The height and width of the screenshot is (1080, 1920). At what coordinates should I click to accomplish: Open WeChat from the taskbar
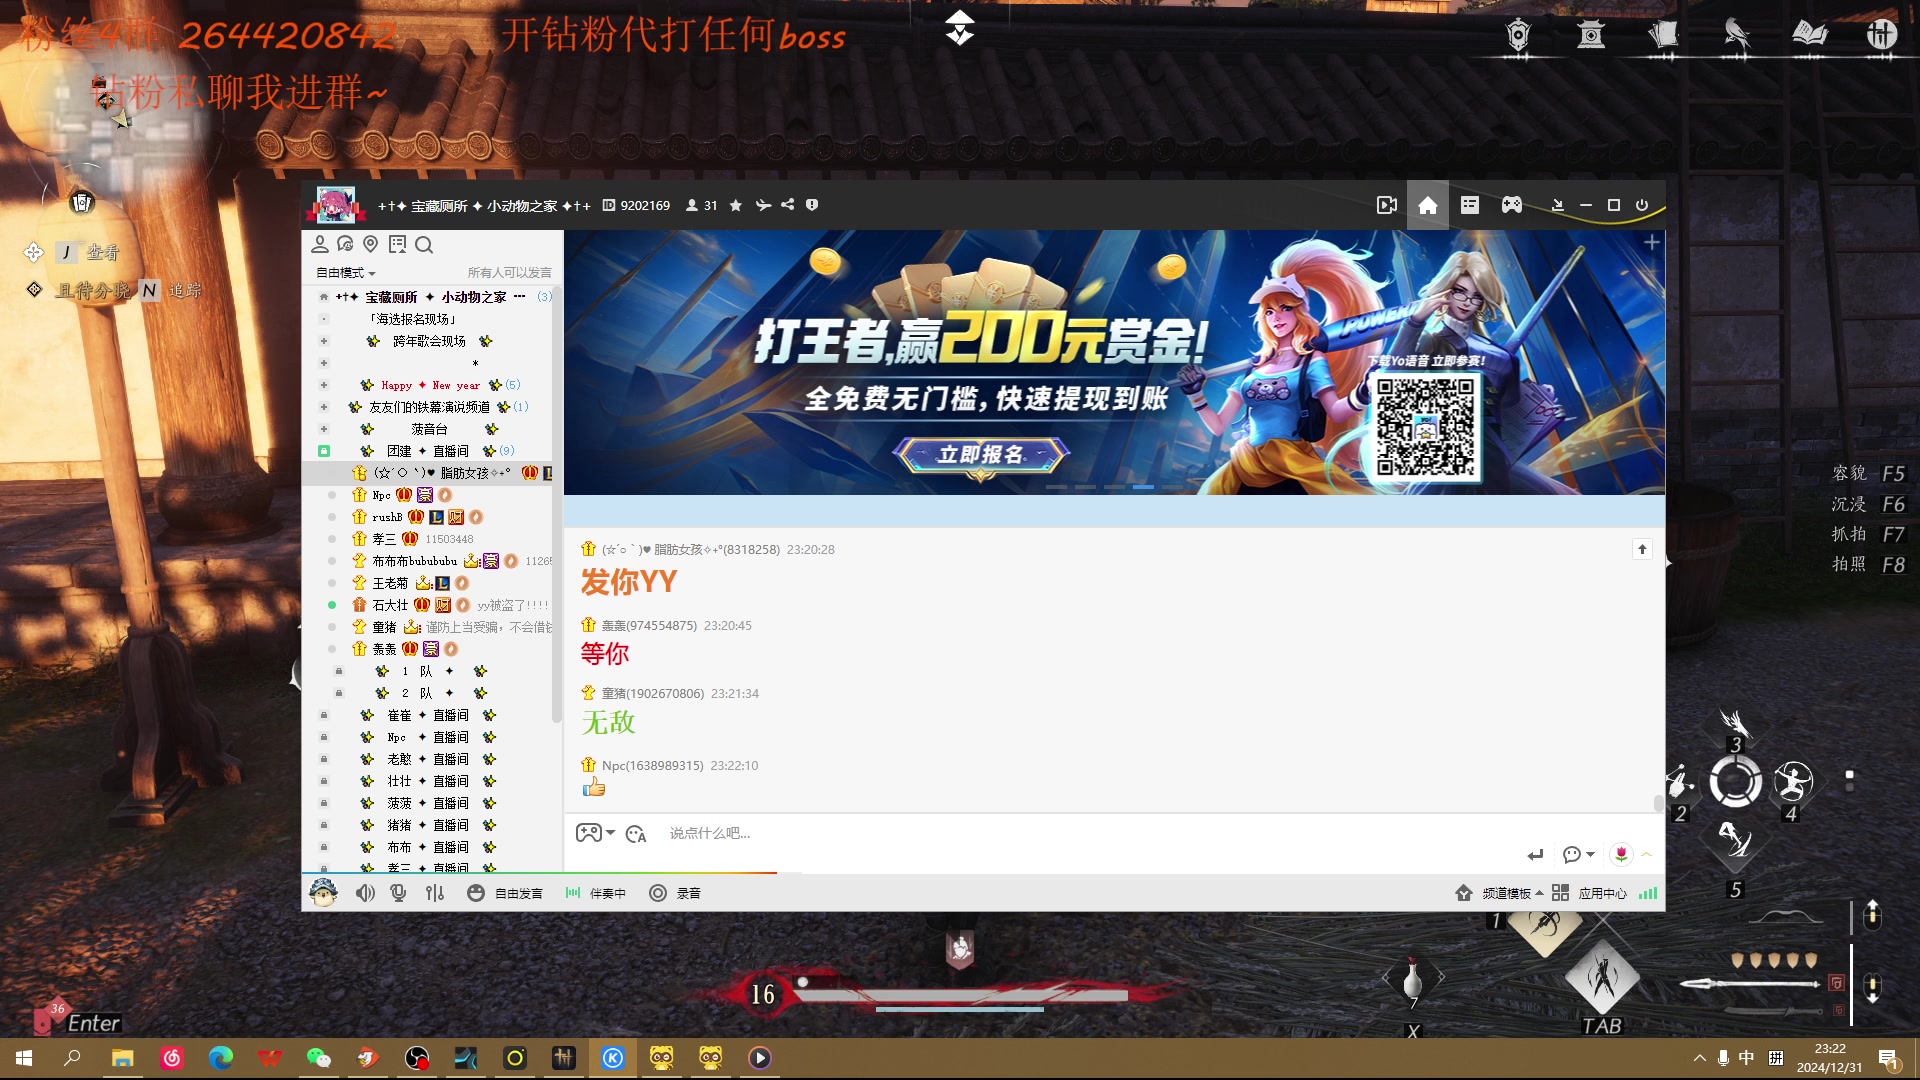pyautogui.click(x=319, y=1058)
